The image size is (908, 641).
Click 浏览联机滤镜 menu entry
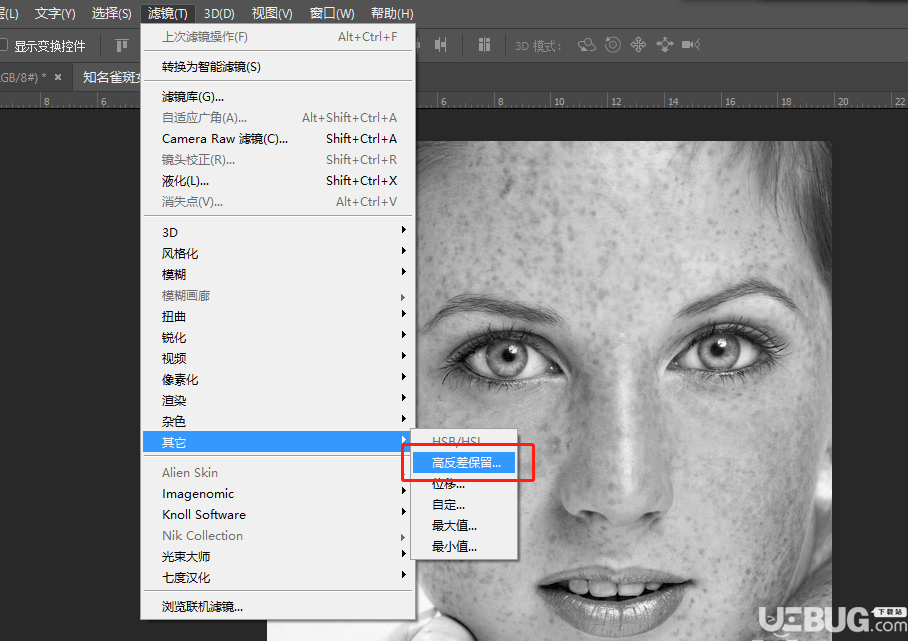279,606
